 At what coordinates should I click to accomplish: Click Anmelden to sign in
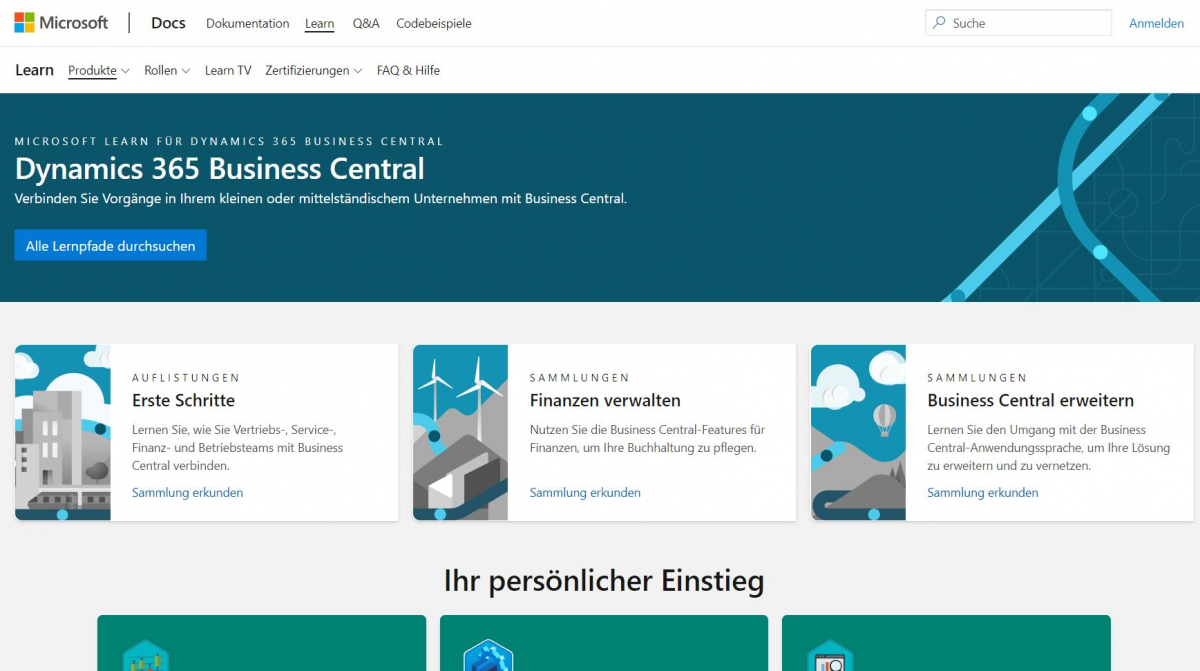[1156, 23]
